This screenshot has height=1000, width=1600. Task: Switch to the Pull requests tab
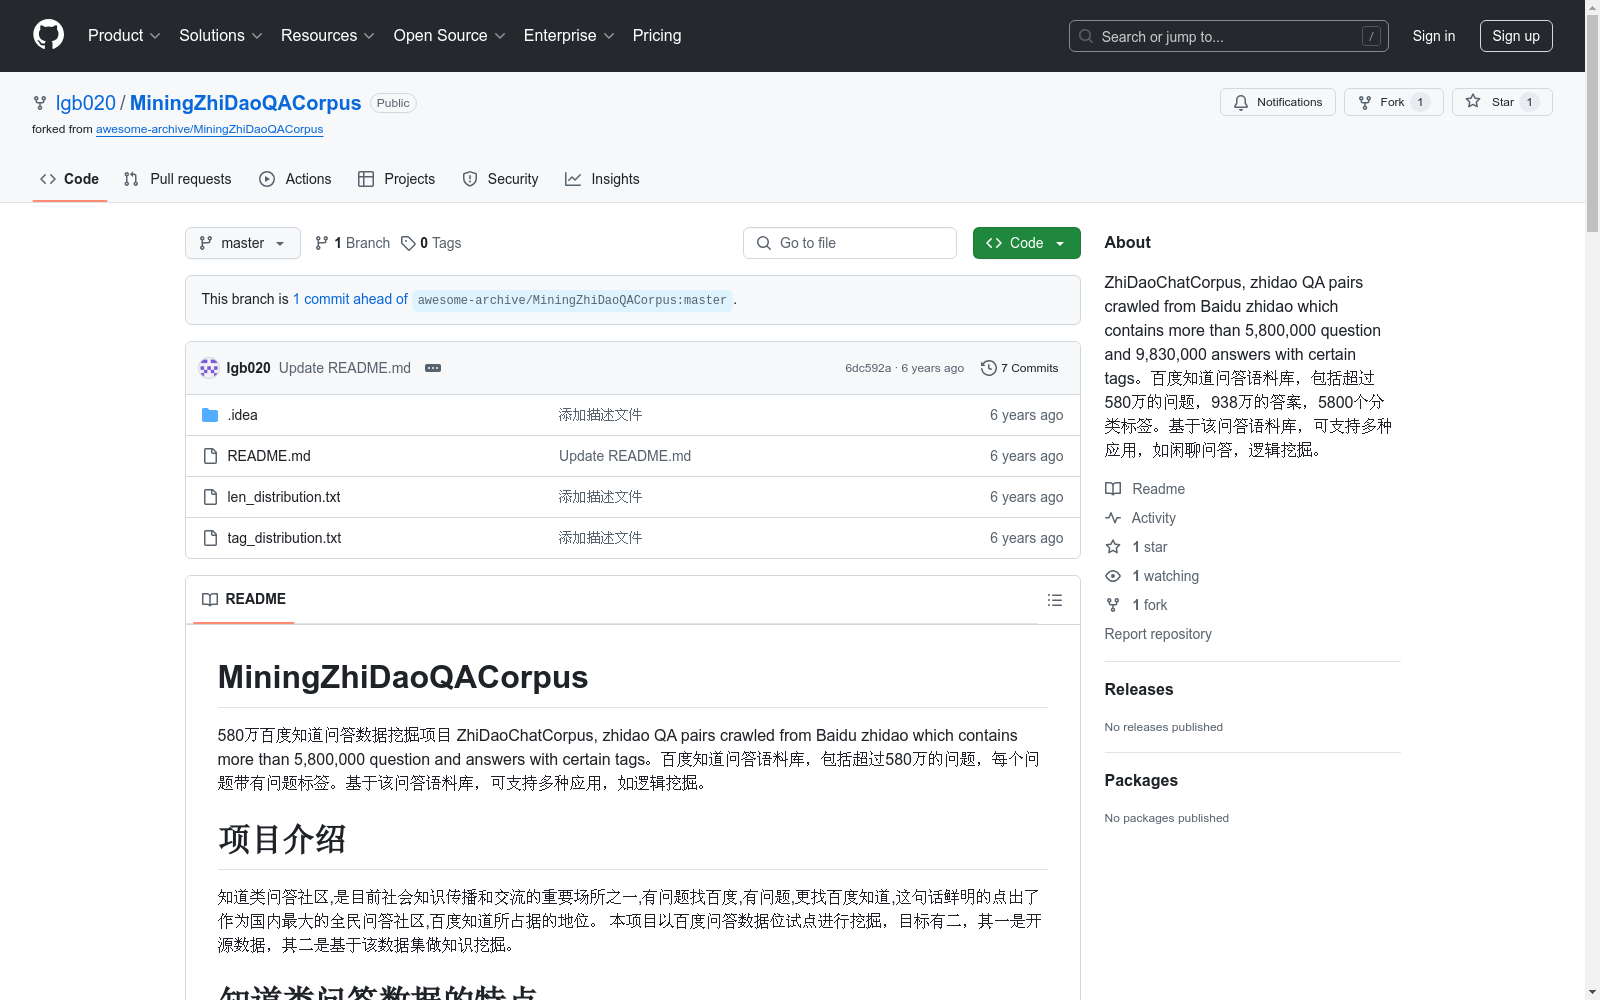[177, 179]
